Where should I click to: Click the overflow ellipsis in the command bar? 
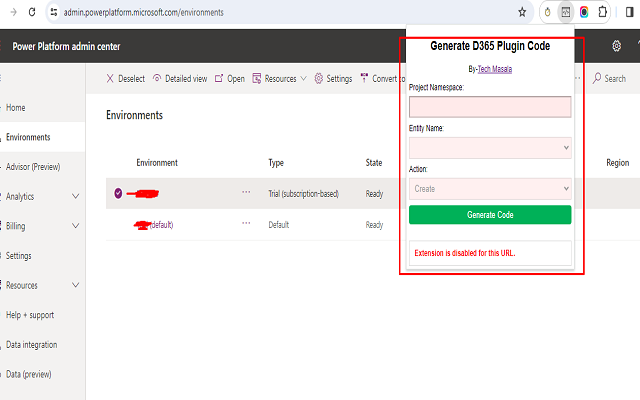tap(578, 78)
